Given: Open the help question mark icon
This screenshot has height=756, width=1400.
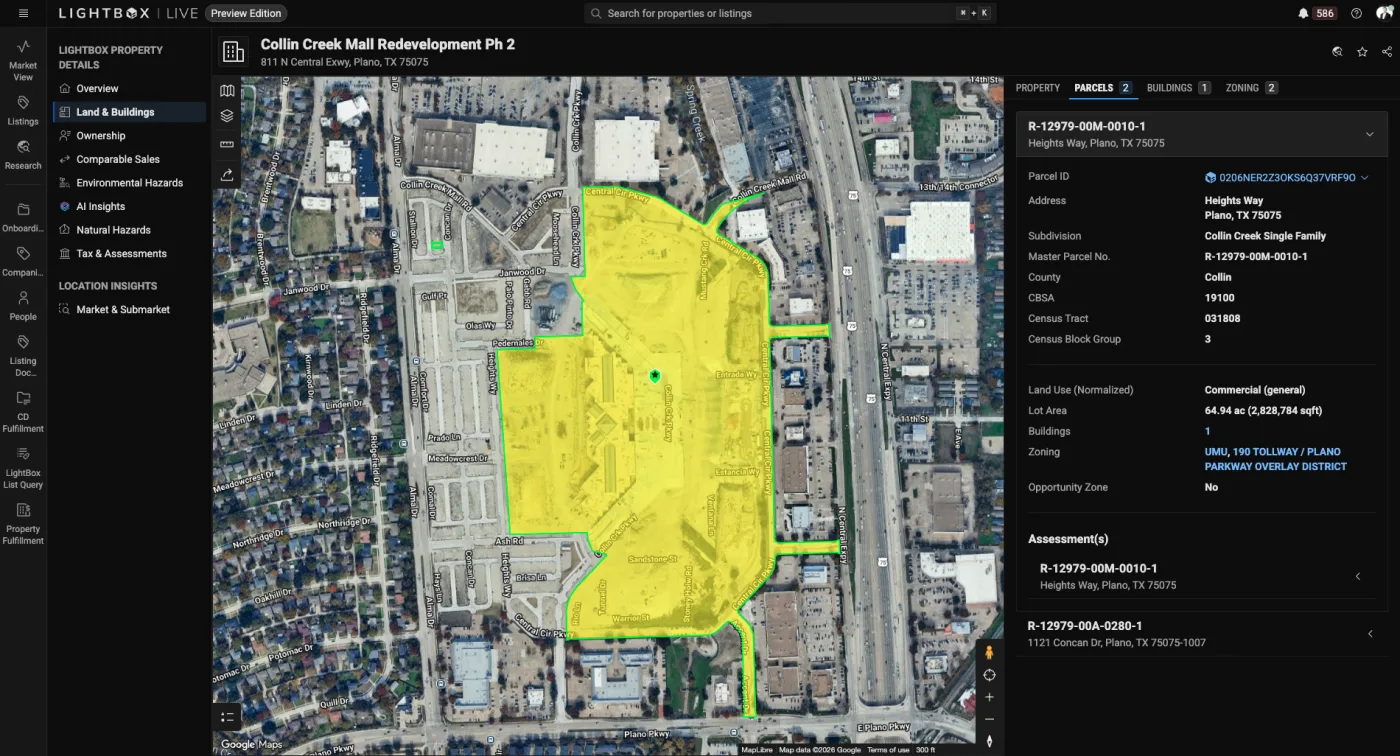Looking at the screenshot, I should coord(1356,13).
